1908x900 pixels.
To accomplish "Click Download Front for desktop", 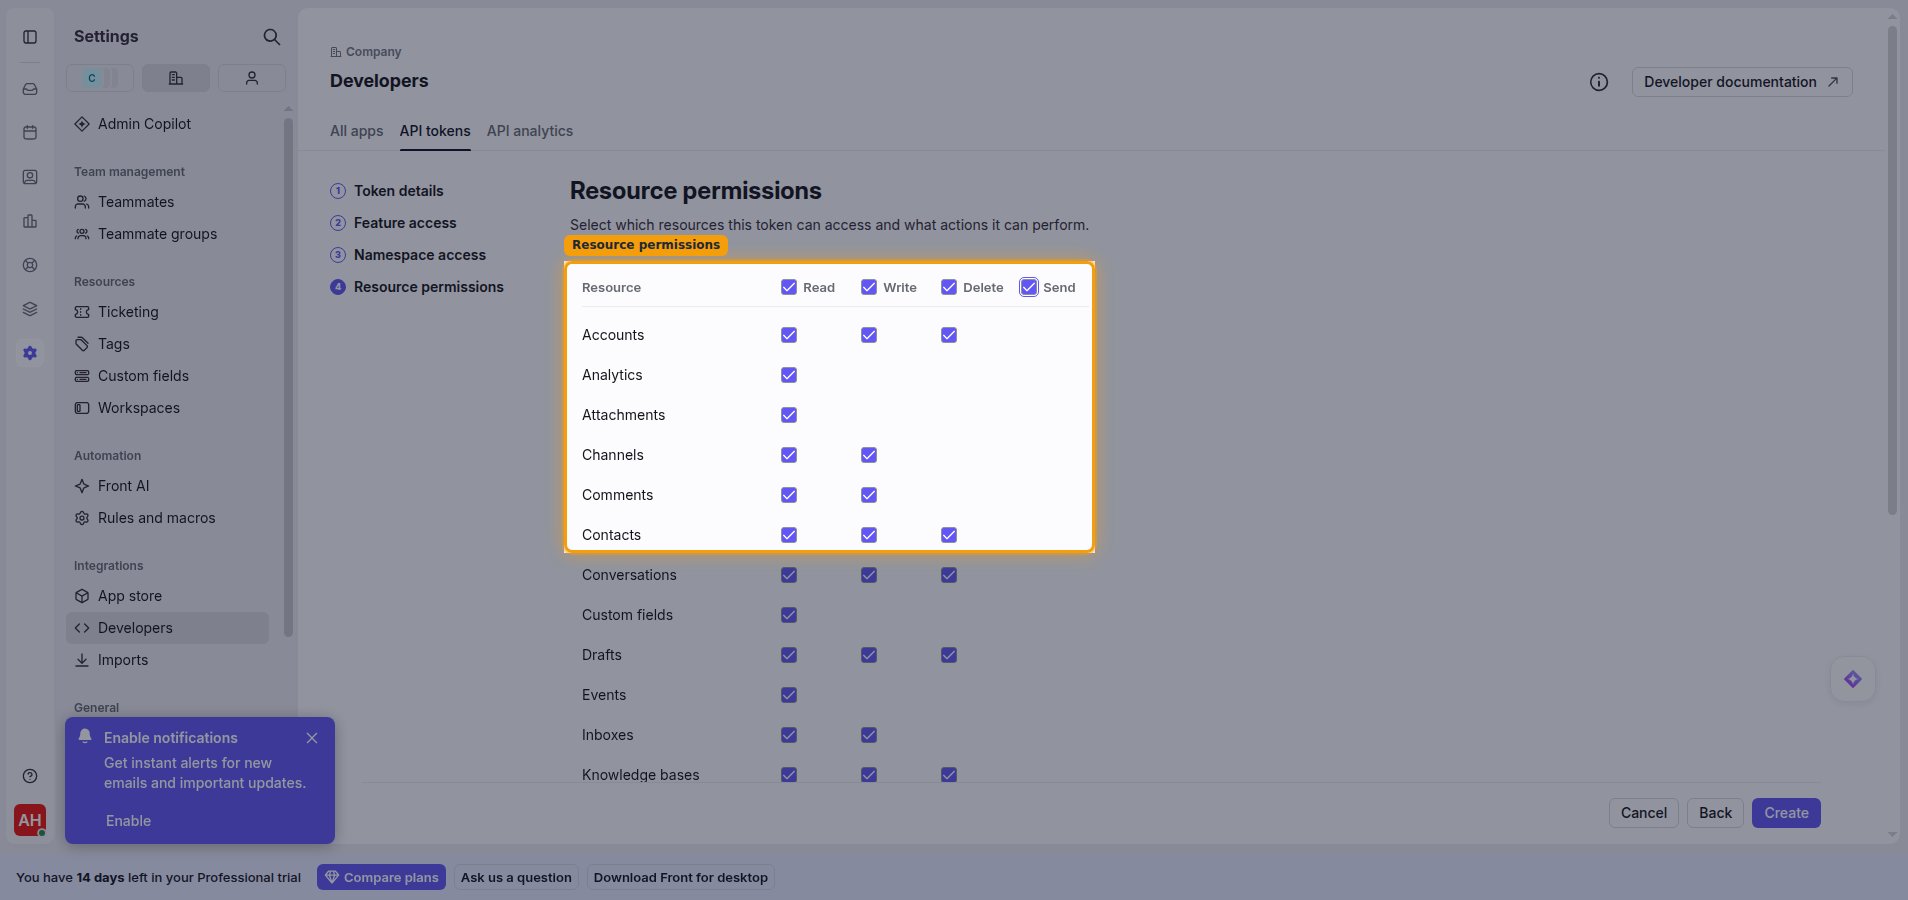I will 681,878.
